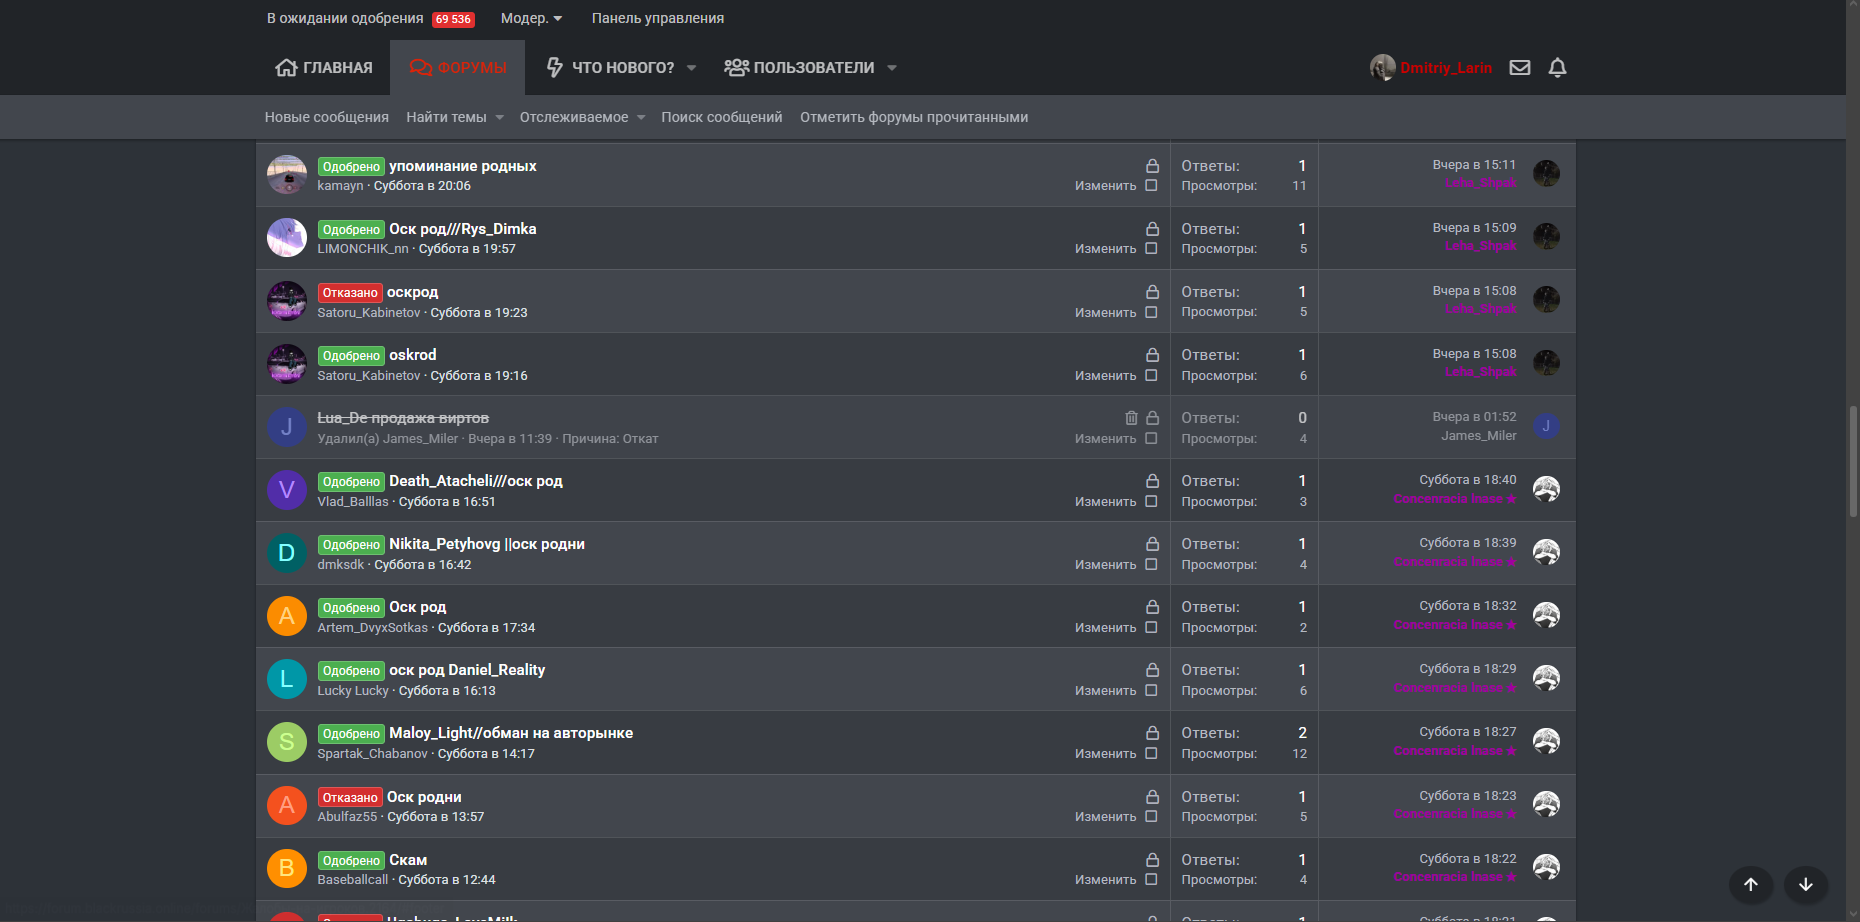Click the scroll-to-bottom arrow button
The image size is (1860, 922).
1806,884
